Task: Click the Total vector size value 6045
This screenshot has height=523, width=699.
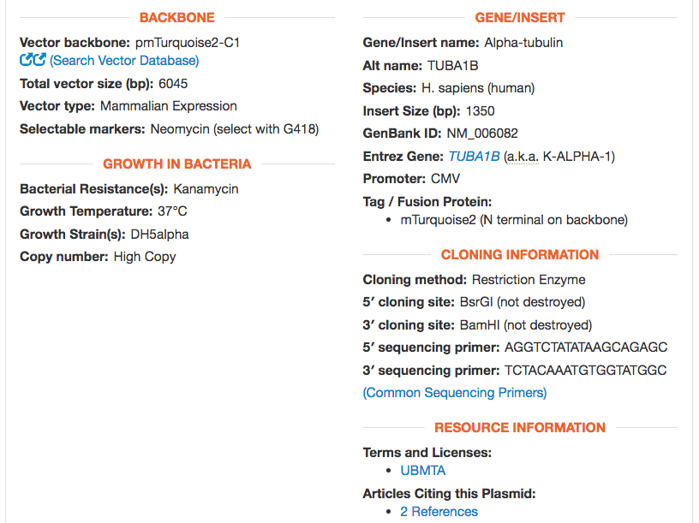Action: click(173, 84)
